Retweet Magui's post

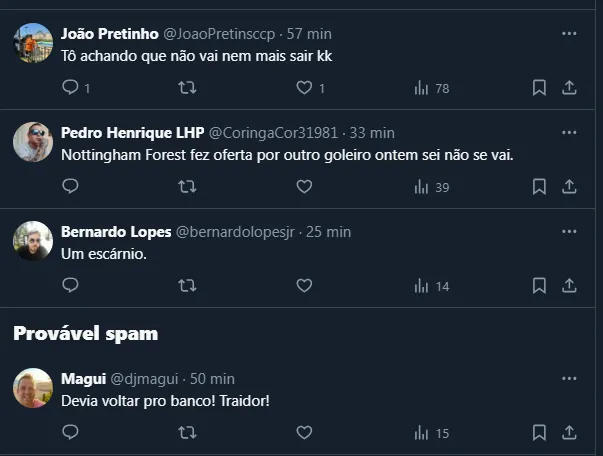click(187, 432)
